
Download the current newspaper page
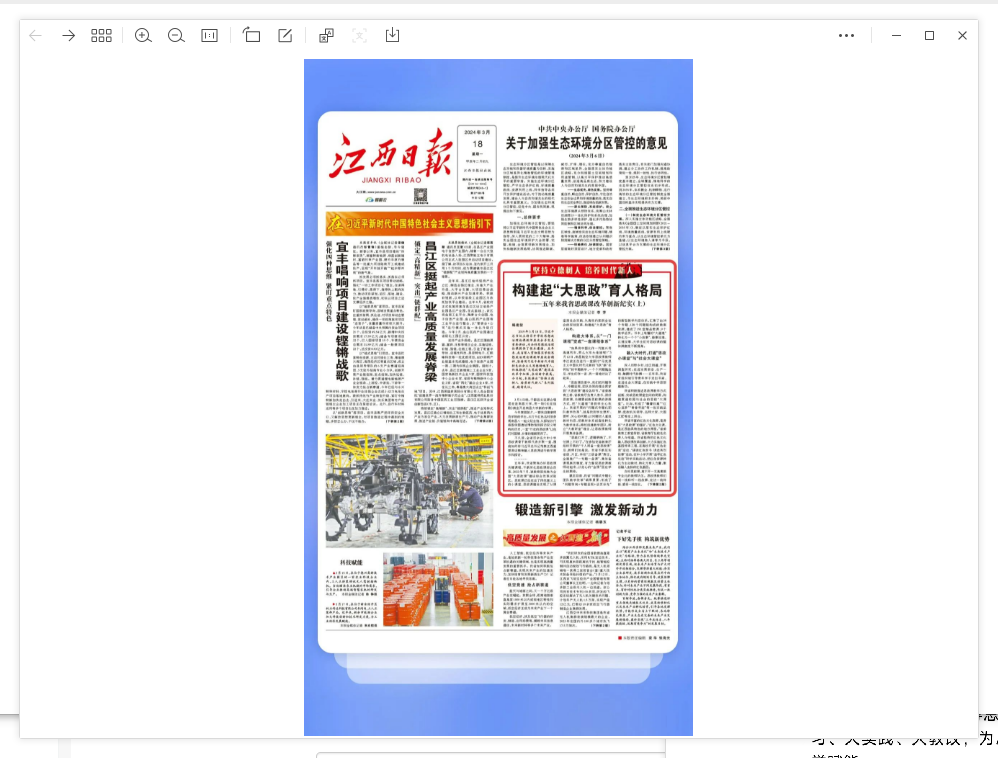pos(392,35)
